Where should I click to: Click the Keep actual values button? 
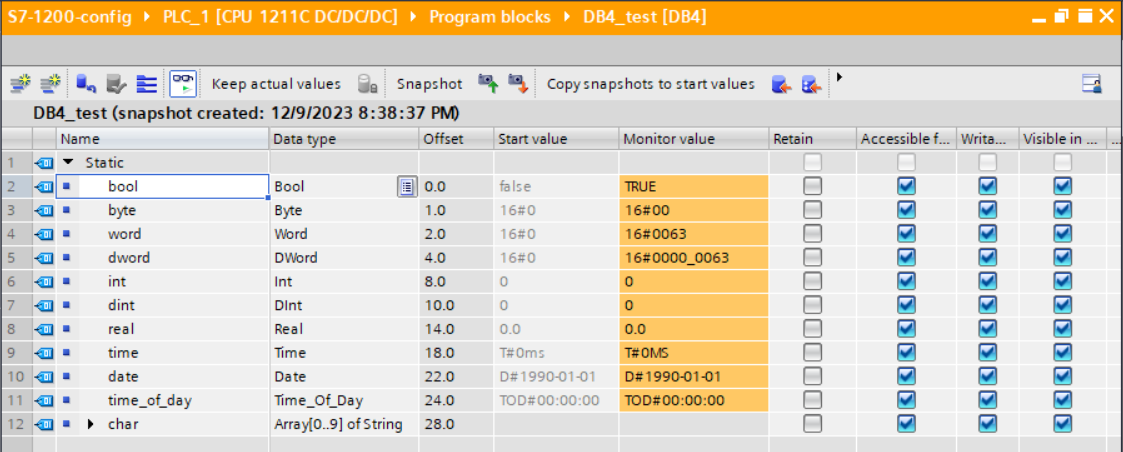276,84
